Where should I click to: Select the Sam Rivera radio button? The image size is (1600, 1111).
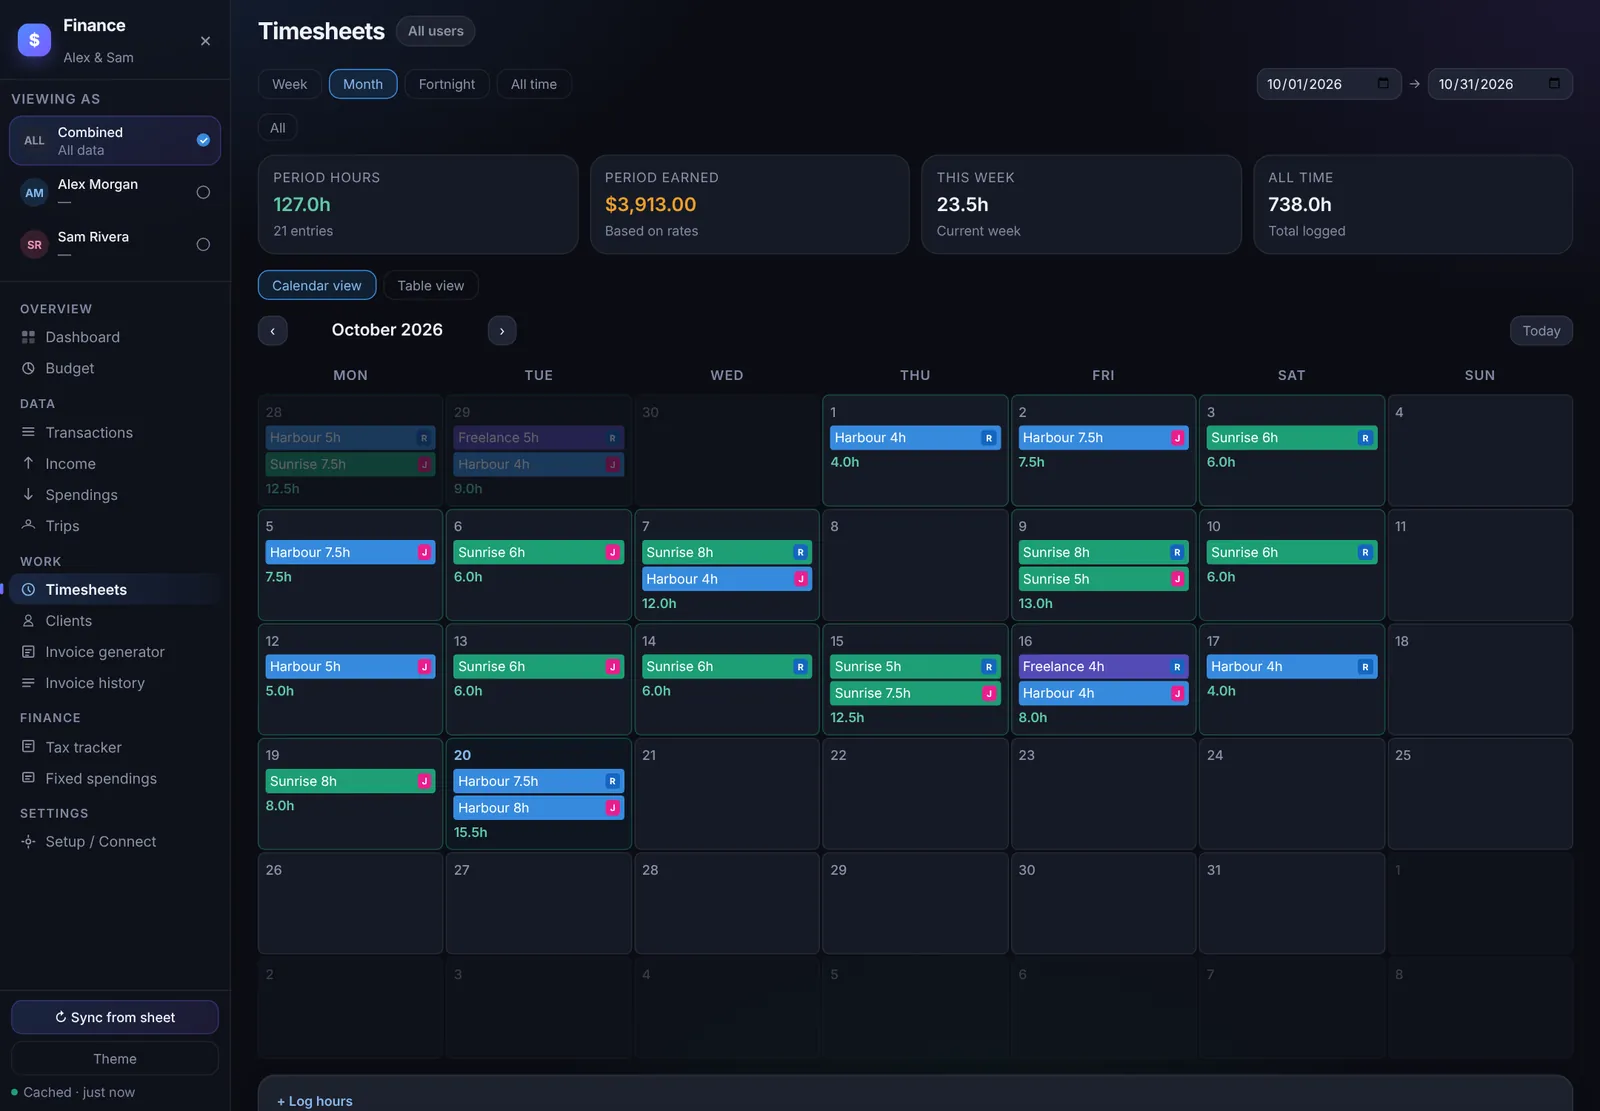pos(203,244)
